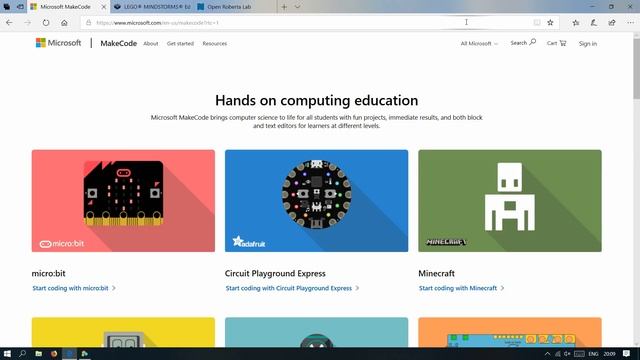640x360 pixels.
Task: Open the Resources menu item
Action: point(215,44)
